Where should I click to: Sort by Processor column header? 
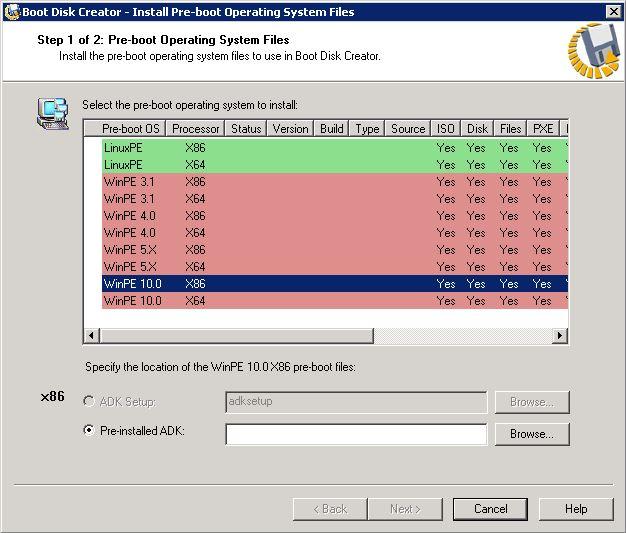(195, 129)
